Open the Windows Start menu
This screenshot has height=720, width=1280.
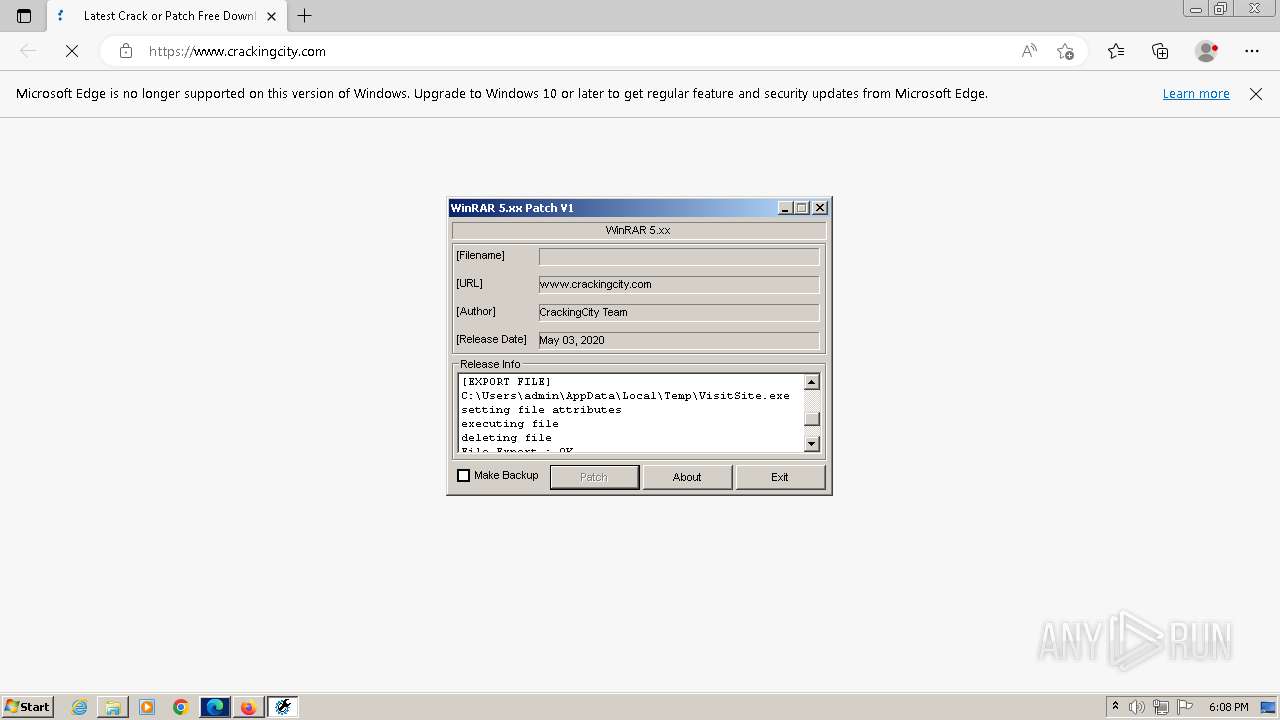[x=28, y=707]
